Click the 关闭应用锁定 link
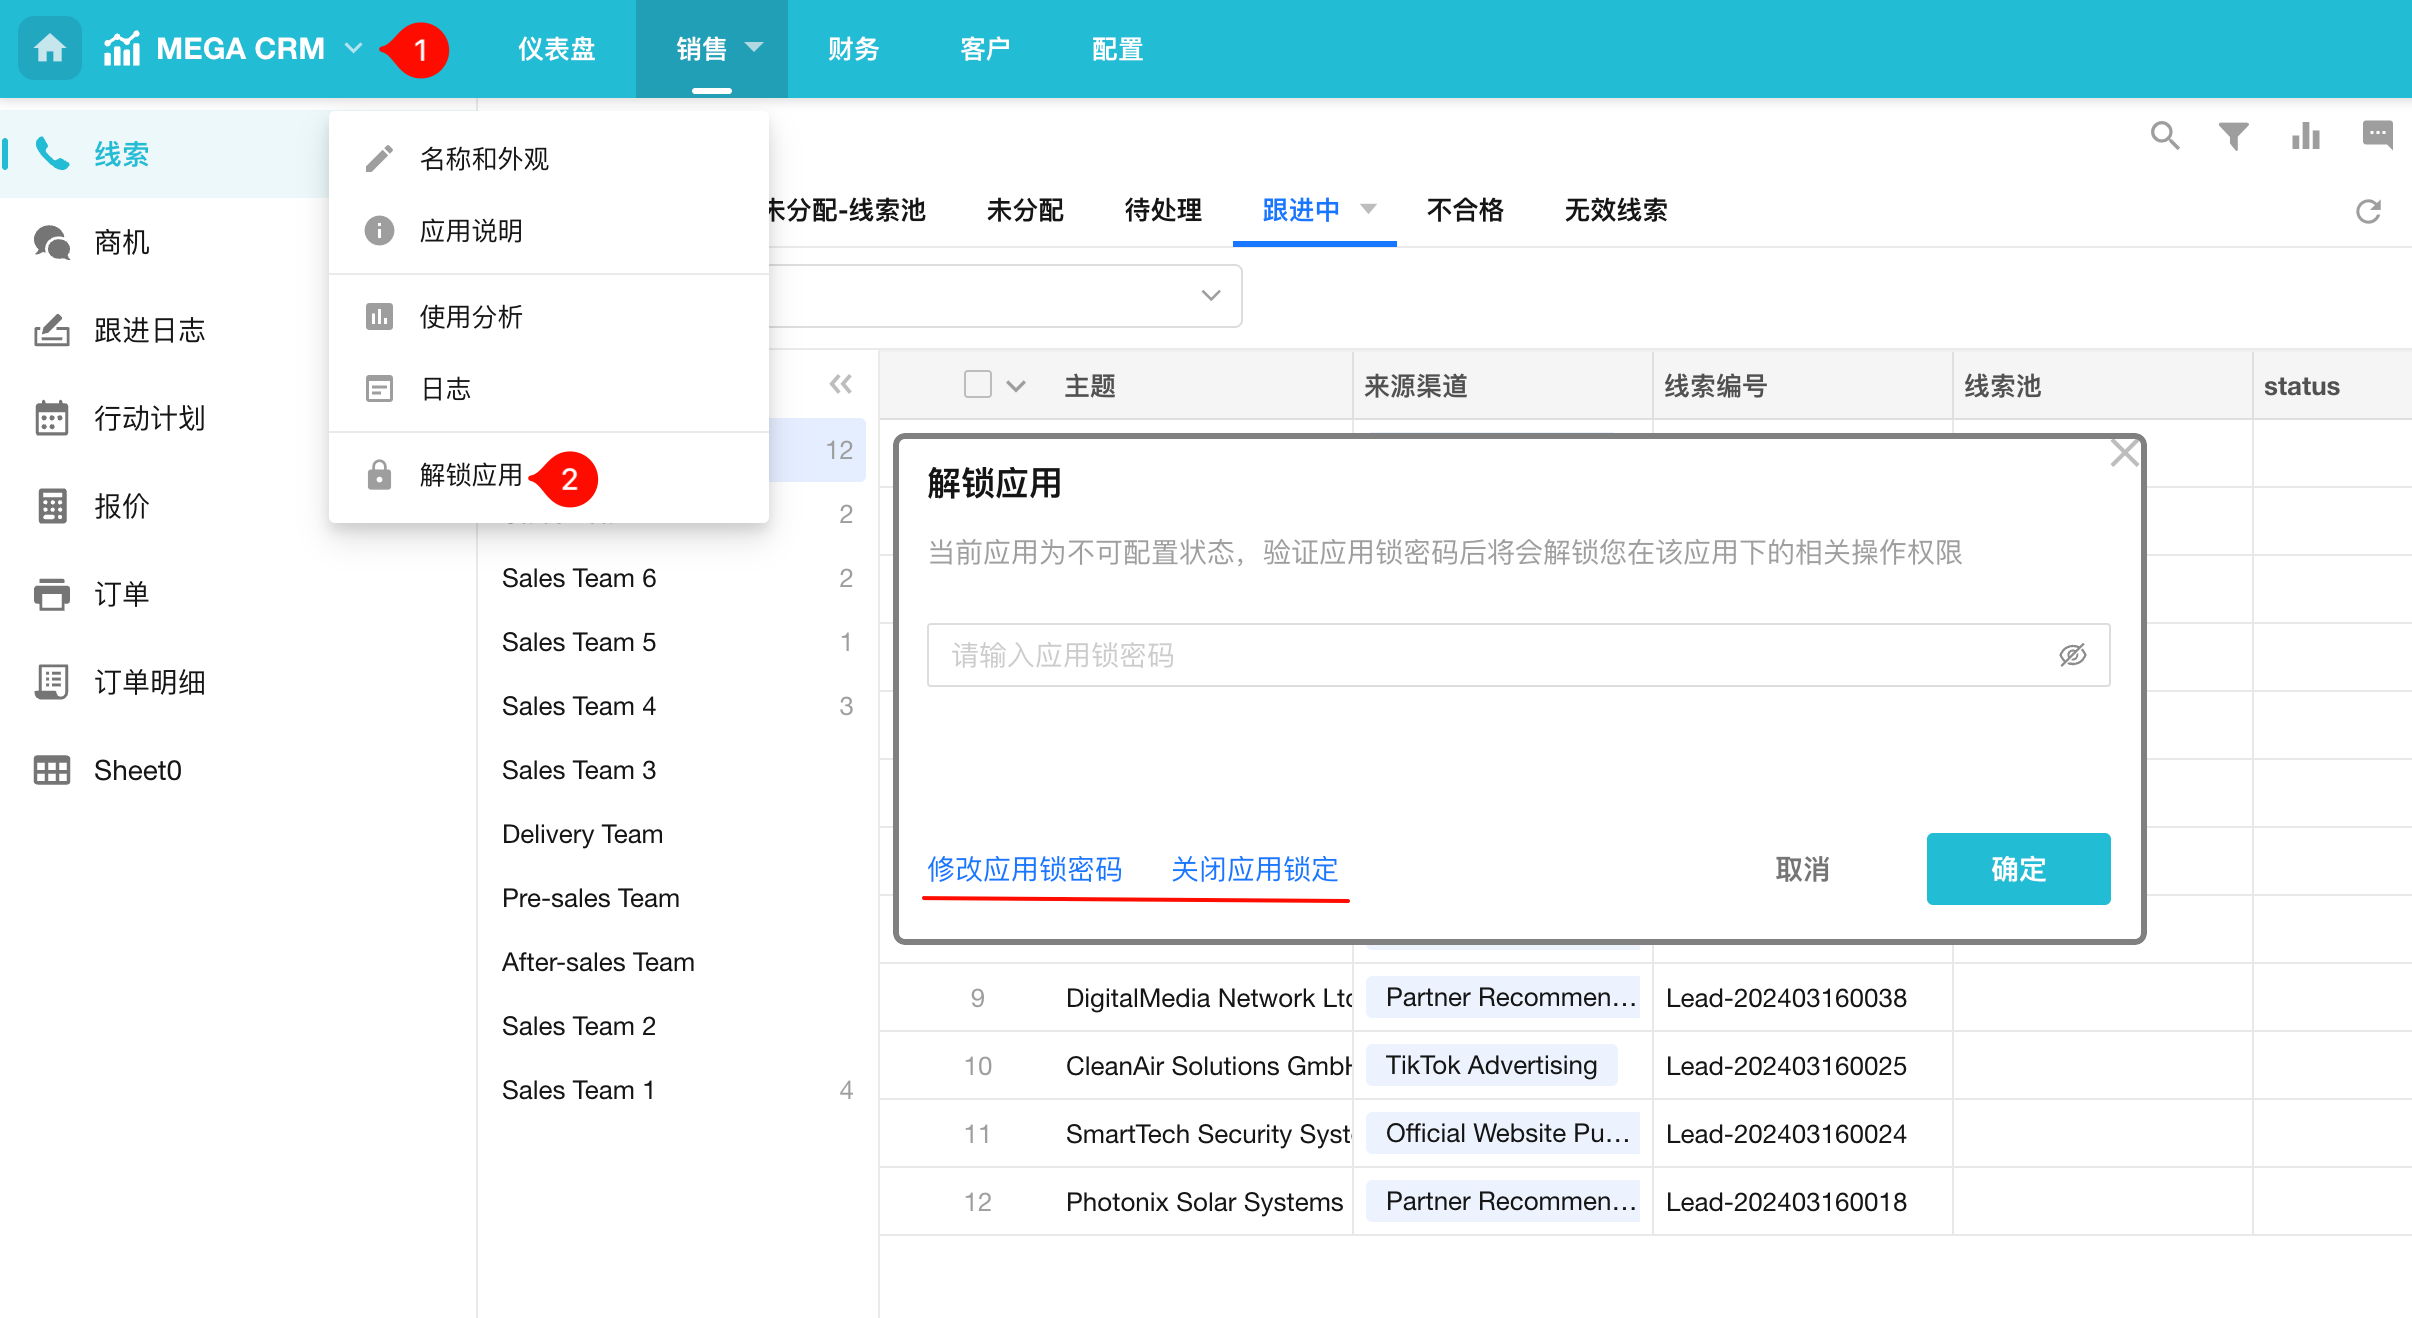 click(x=1254, y=868)
